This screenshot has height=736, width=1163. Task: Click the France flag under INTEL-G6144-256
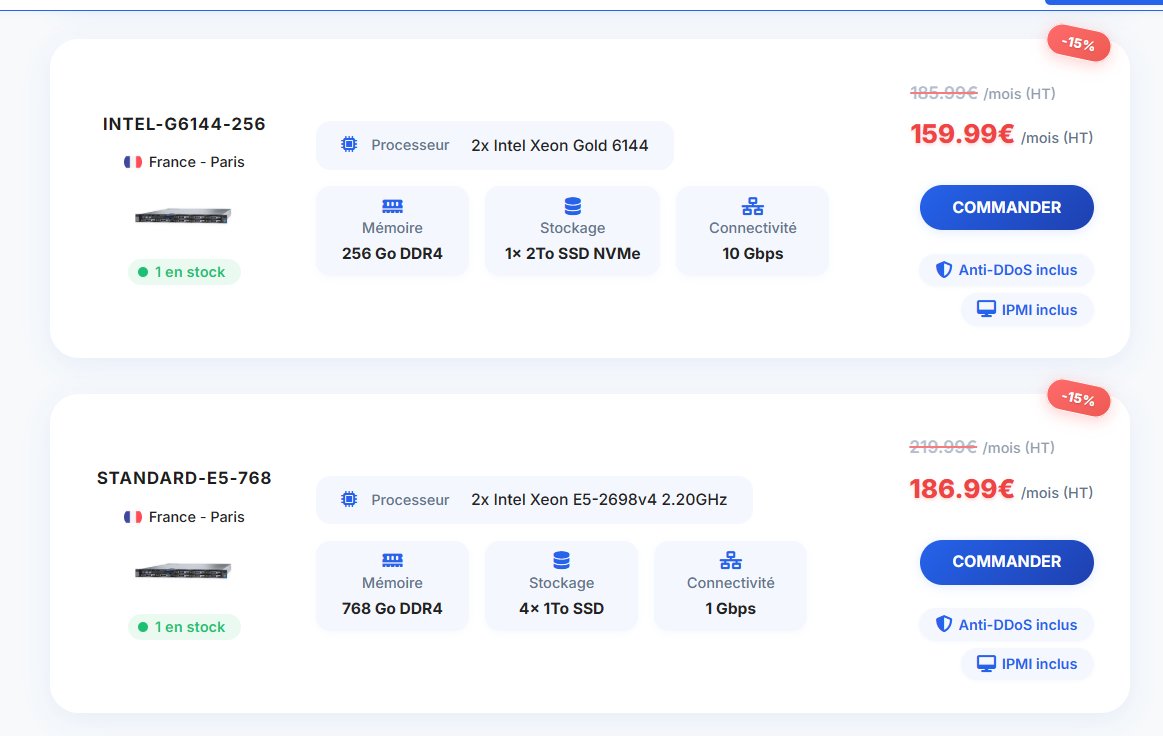(132, 161)
